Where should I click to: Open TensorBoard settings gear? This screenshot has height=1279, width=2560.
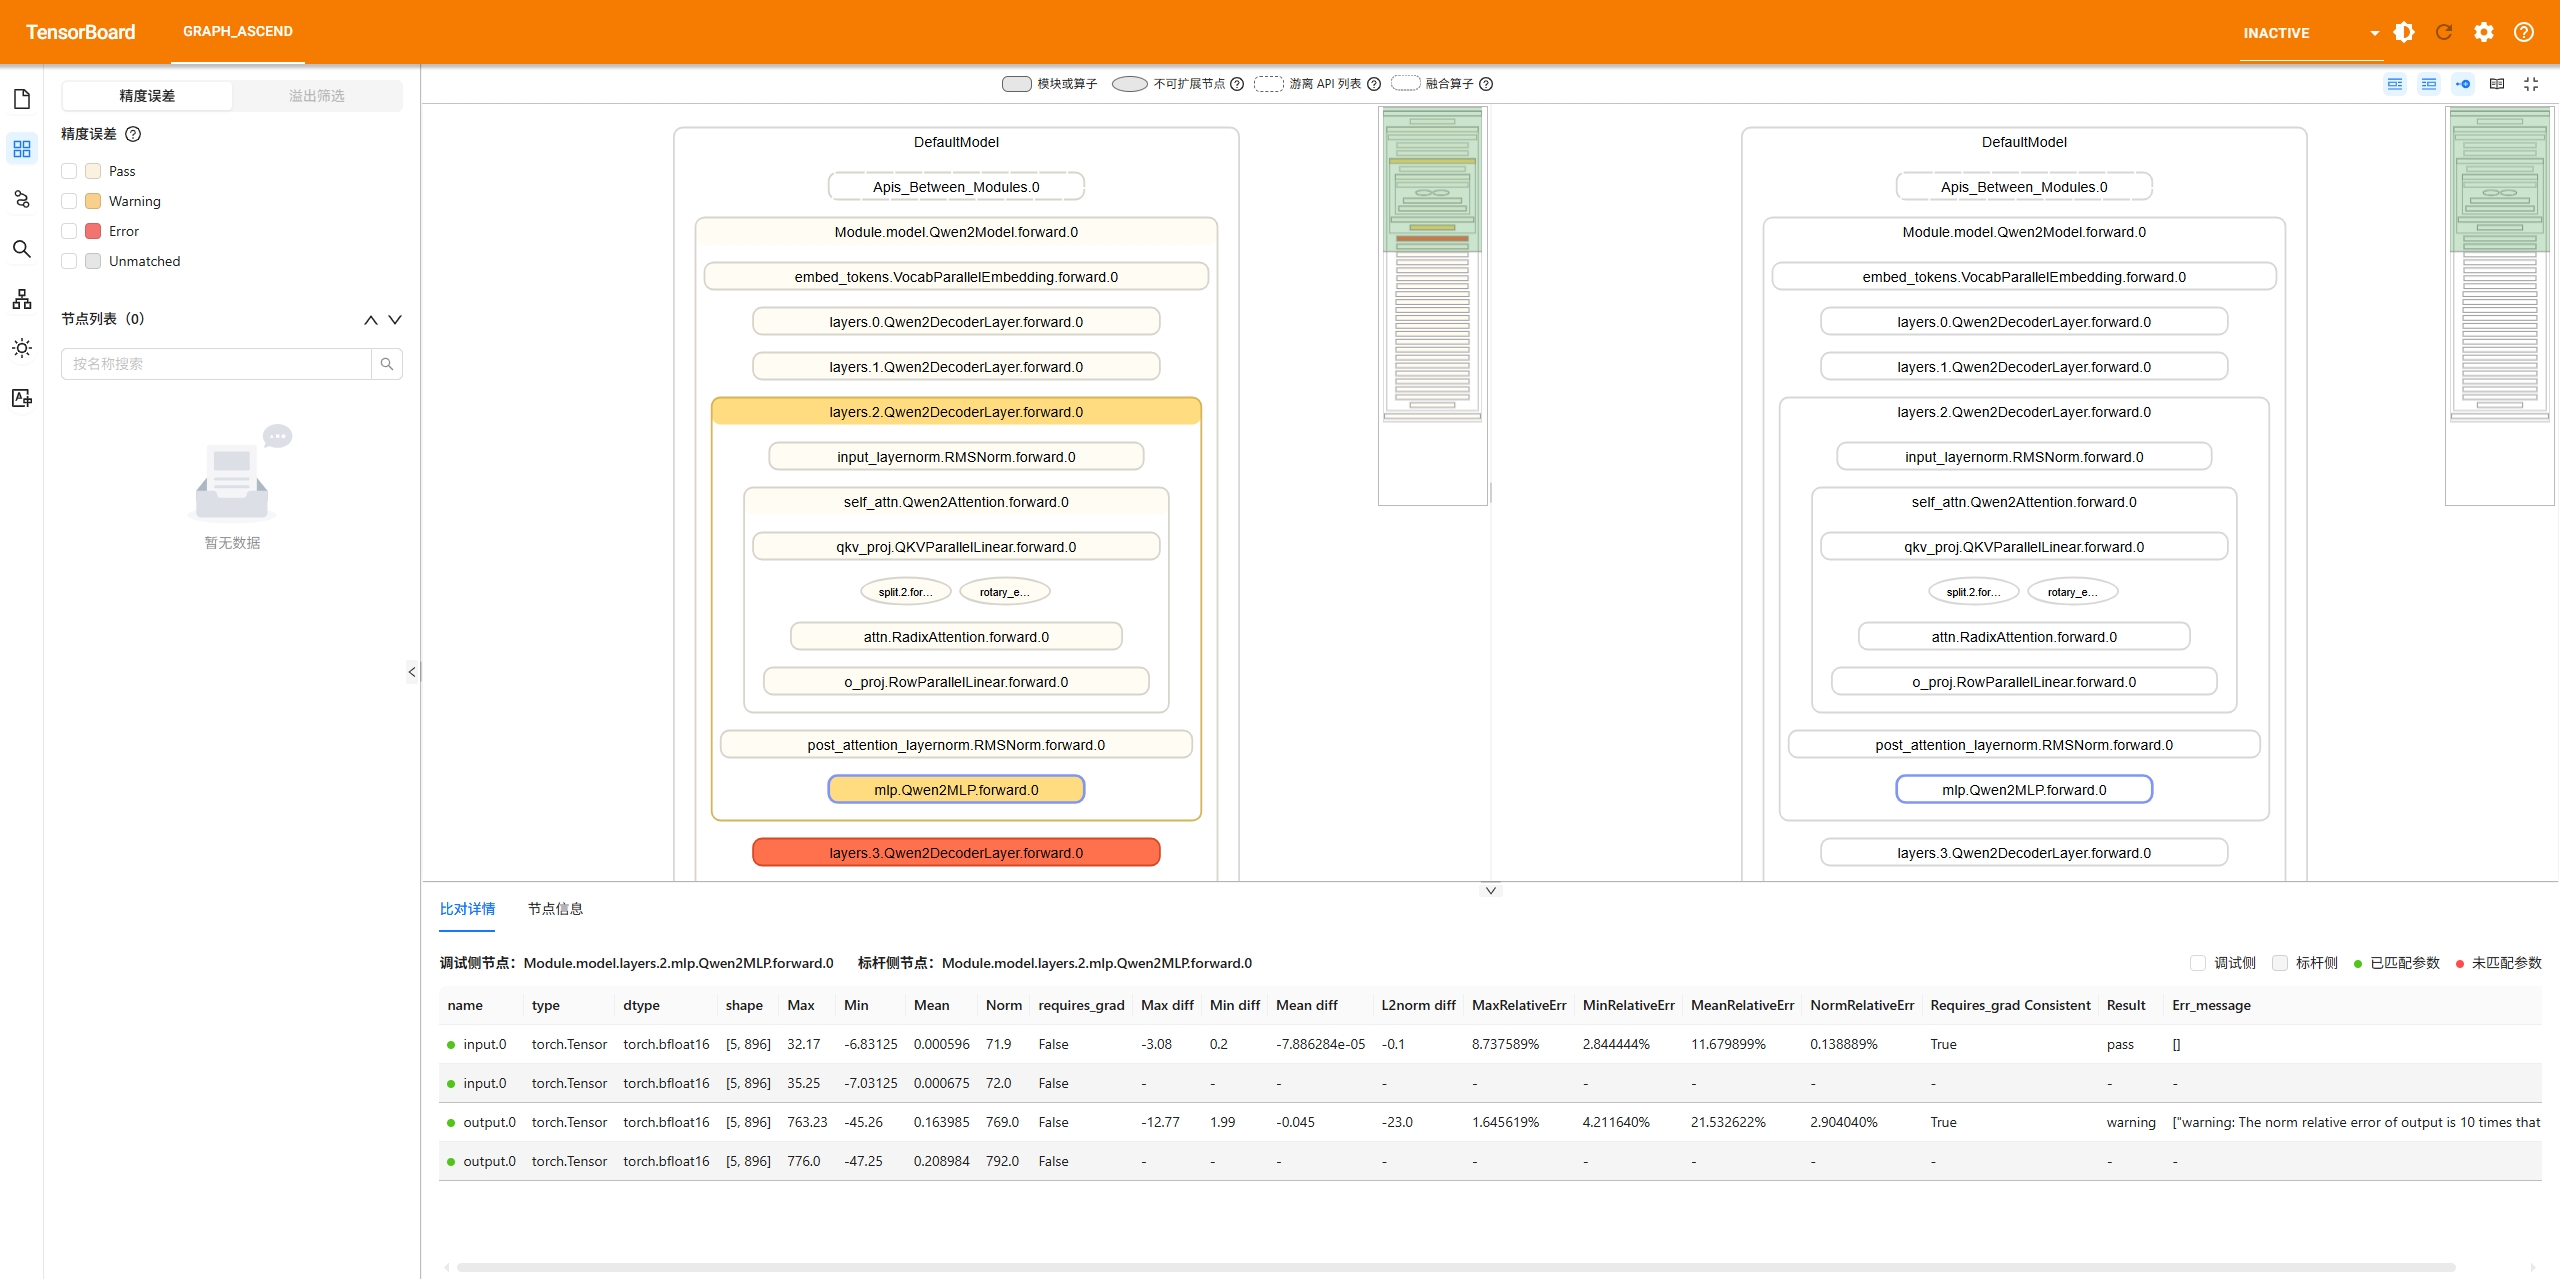tap(2484, 32)
